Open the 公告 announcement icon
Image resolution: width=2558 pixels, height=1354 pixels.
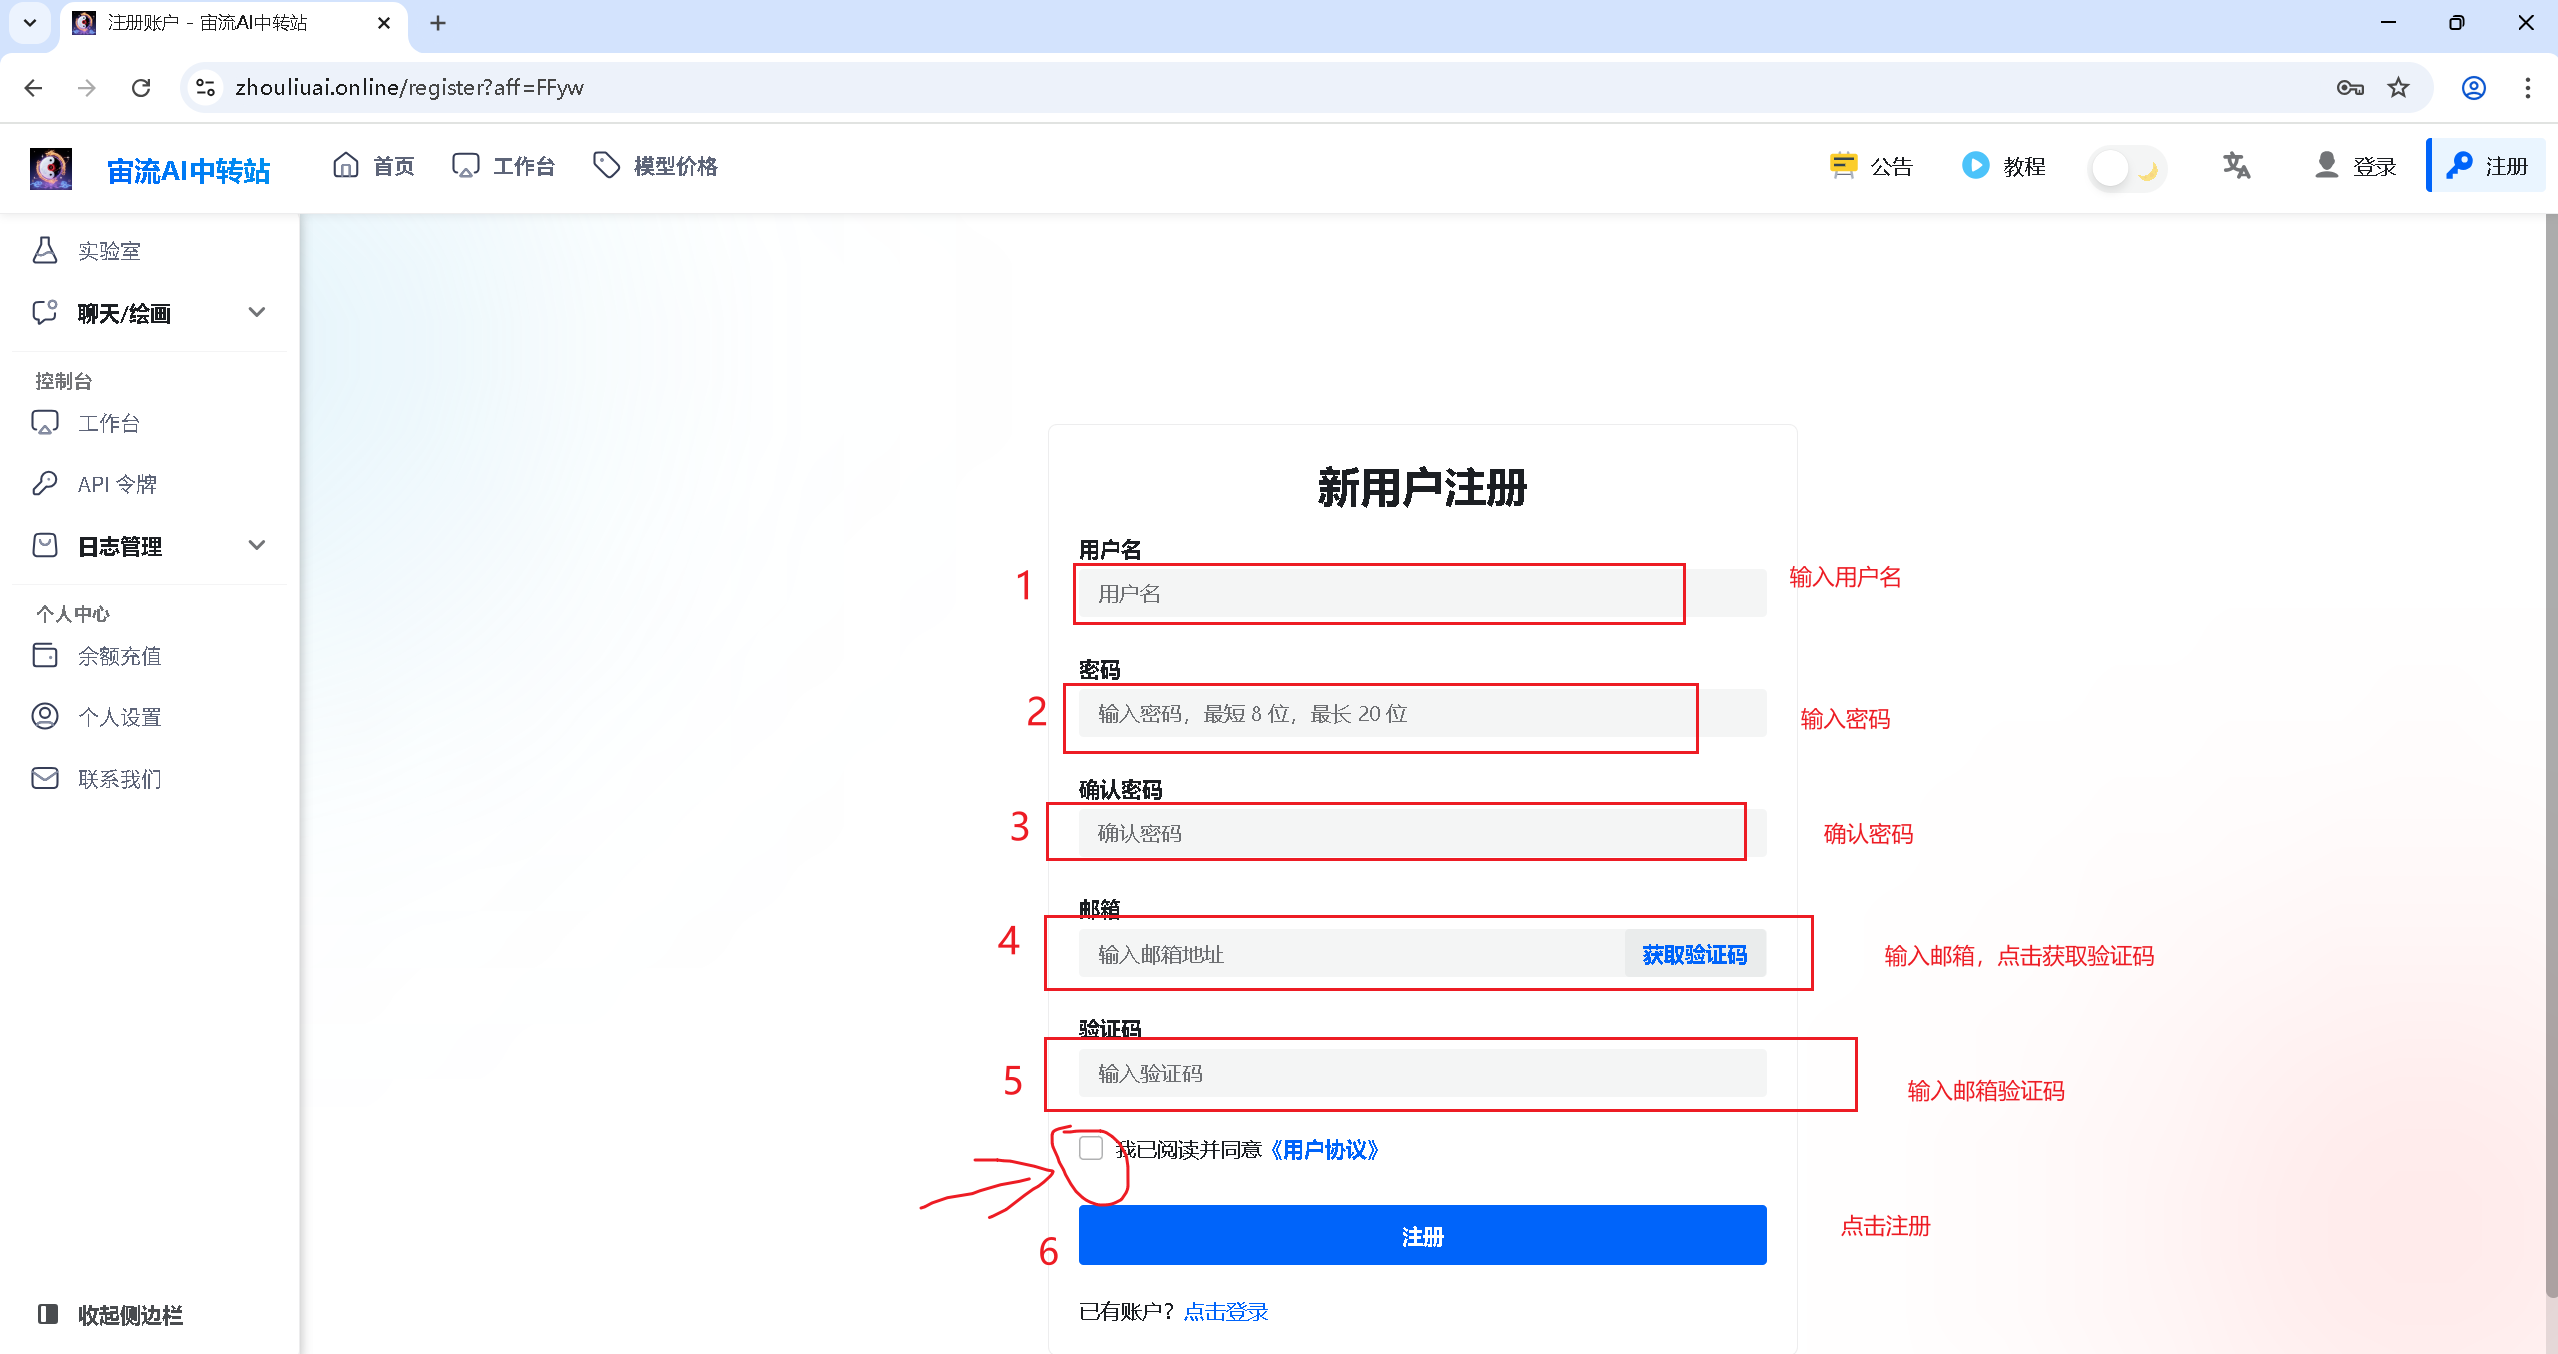(x=1843, y=166)
